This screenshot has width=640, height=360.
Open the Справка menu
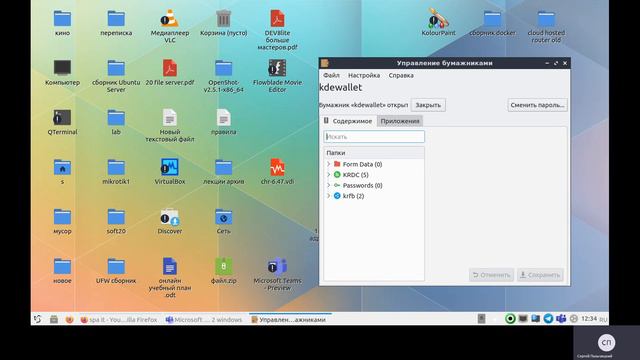(x=401, y=76)
